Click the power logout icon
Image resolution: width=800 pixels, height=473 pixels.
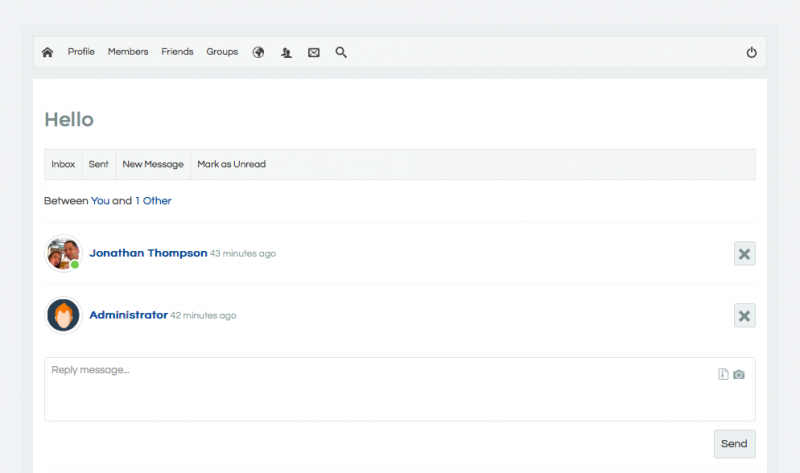point(752,52)
